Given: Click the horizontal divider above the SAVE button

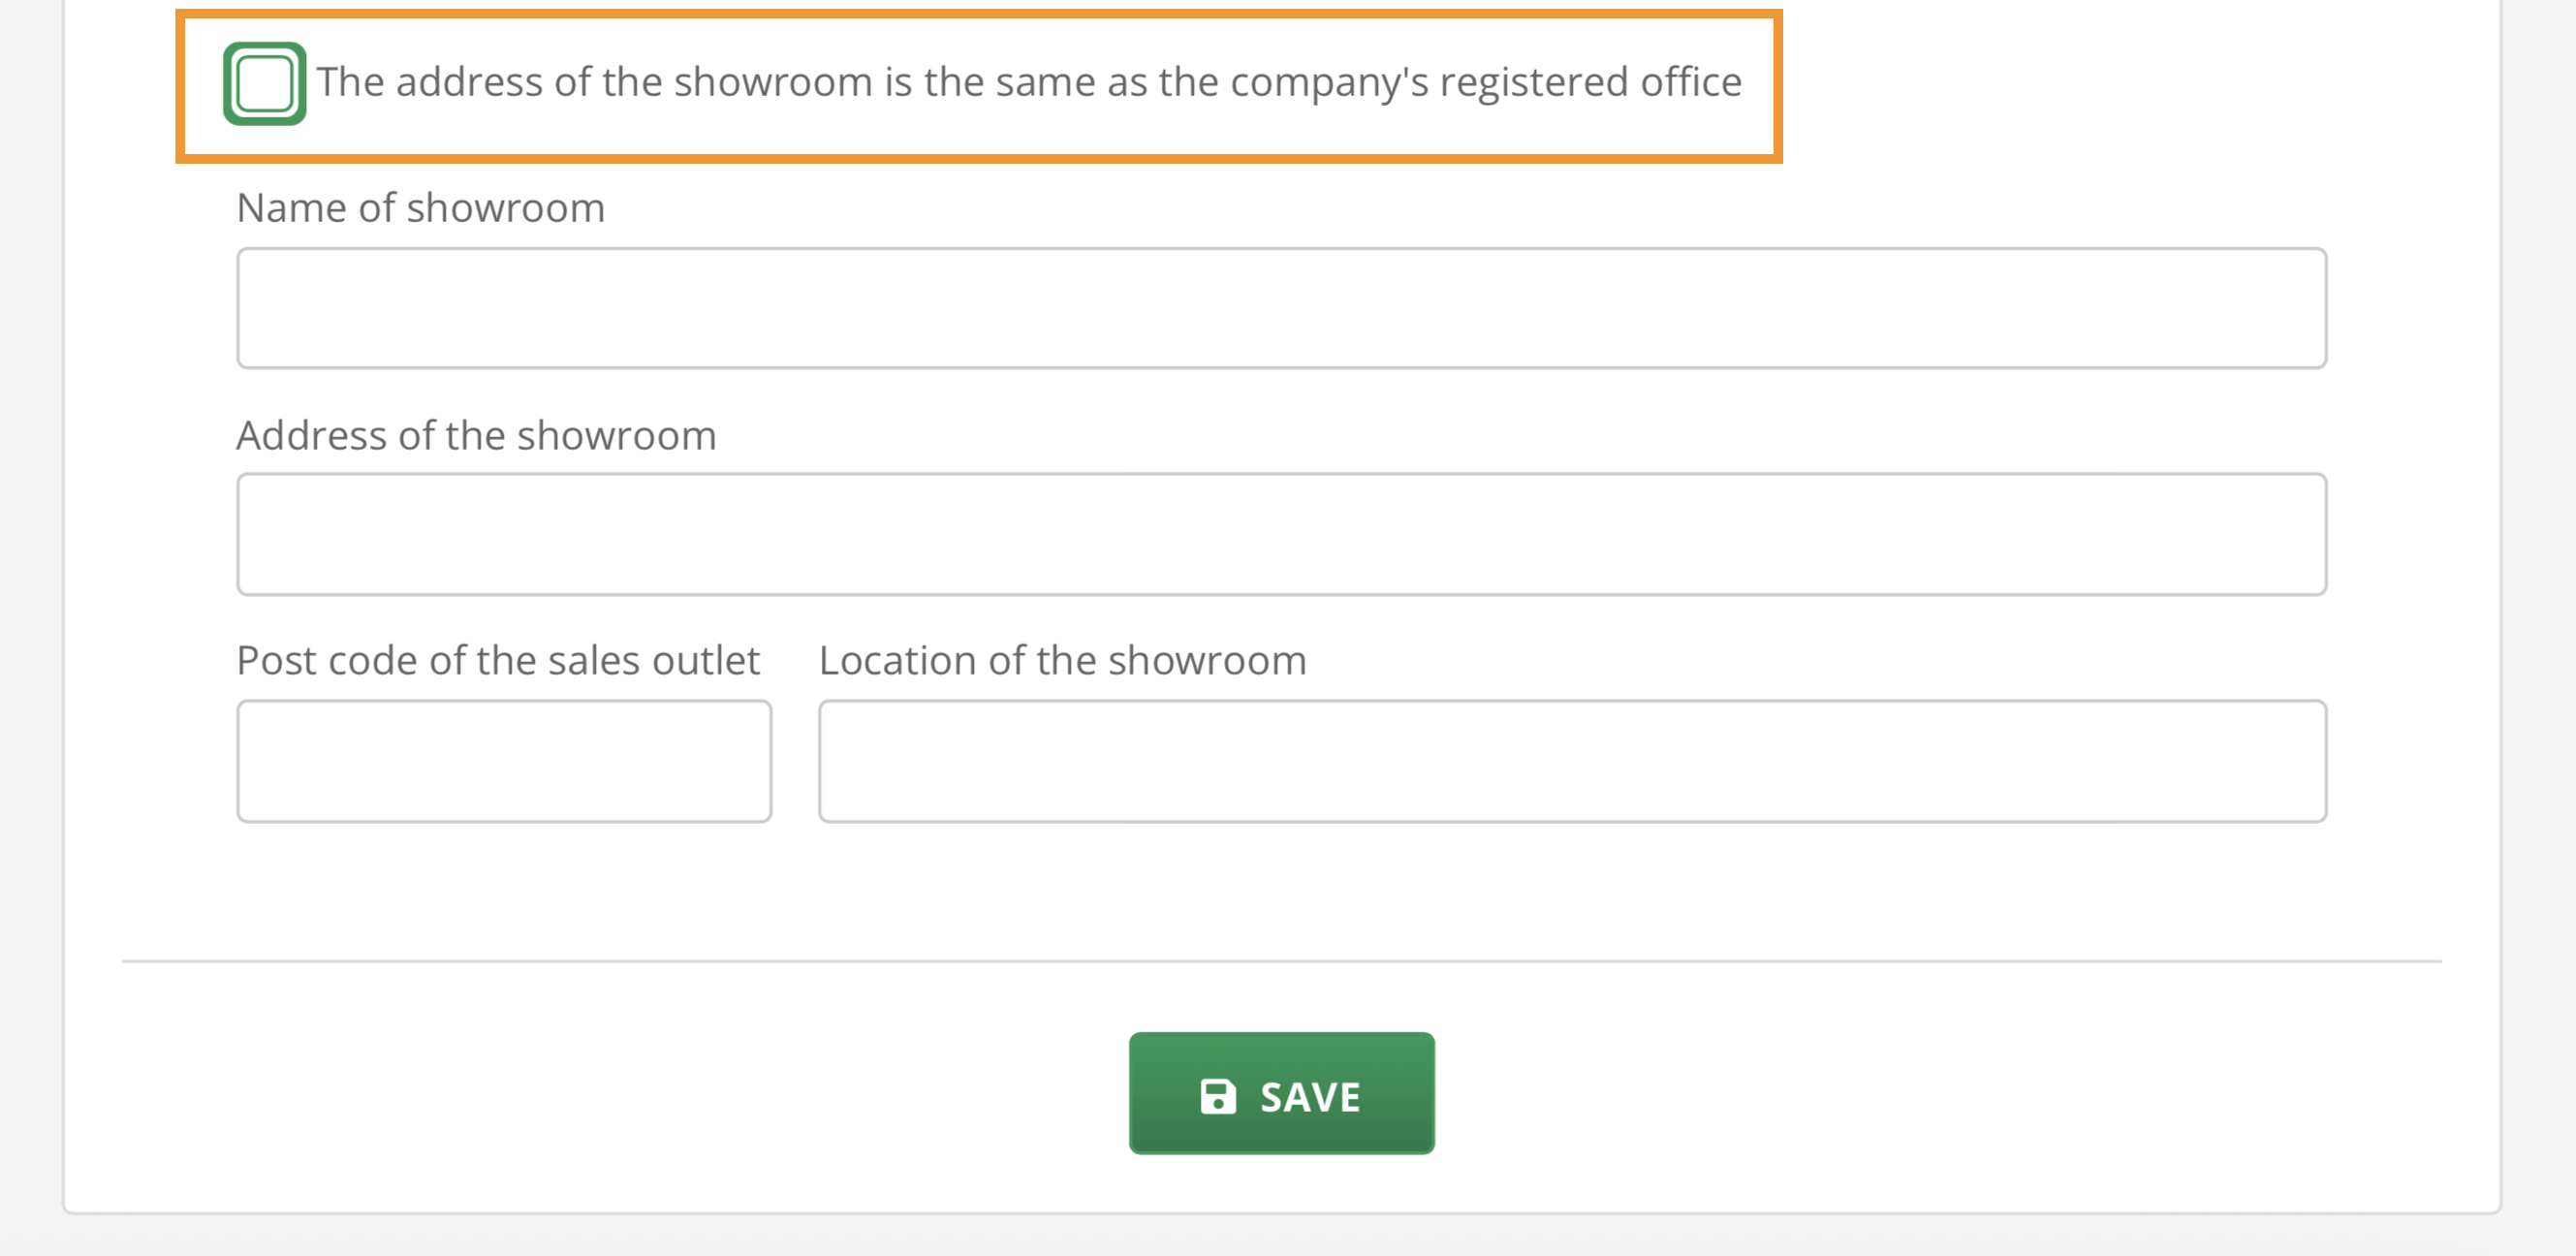Looking at the screenshot, I should (x=1281, y=961).
